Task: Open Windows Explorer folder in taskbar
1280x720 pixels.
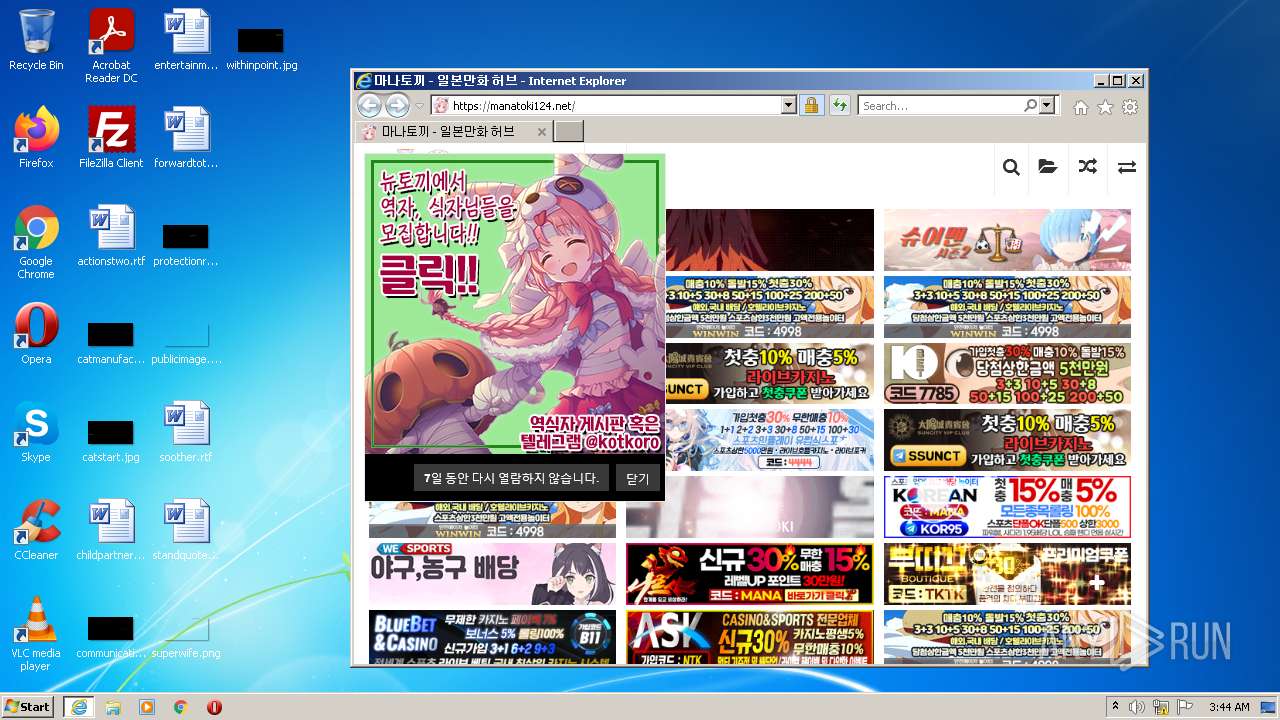Action: coord(113,706)
